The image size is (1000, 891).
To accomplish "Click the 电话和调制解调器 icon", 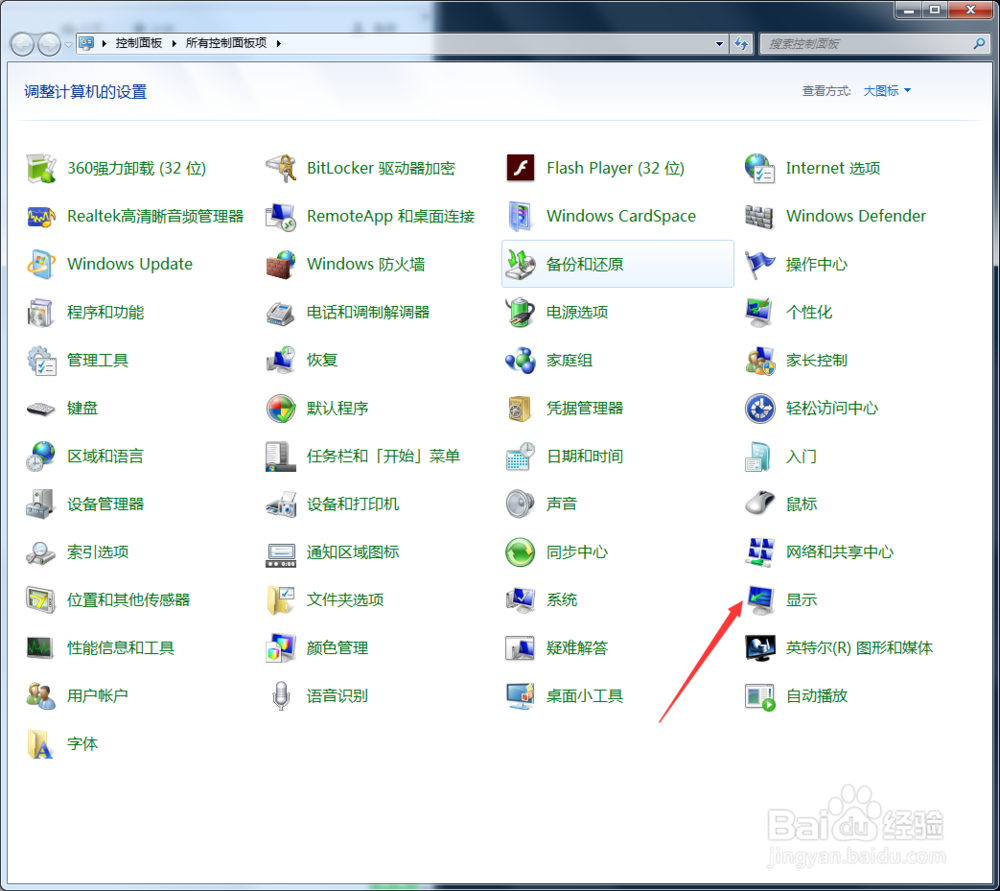I will (x=281, y=313).
